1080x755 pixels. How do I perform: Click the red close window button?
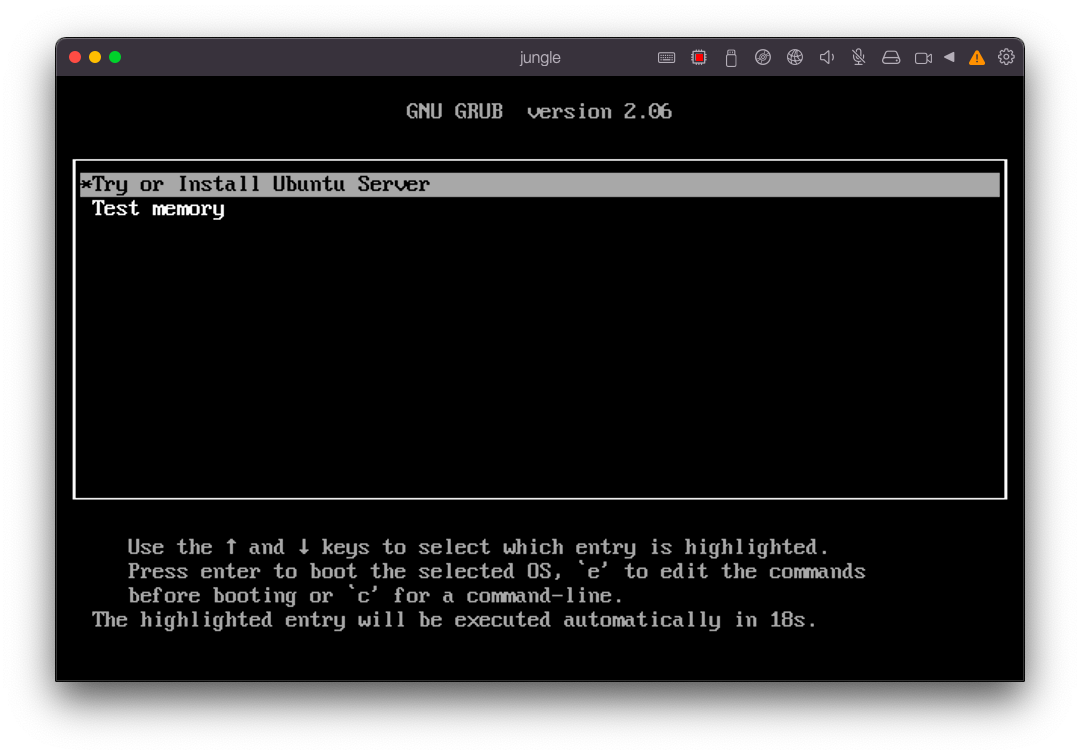click(75, 57)
